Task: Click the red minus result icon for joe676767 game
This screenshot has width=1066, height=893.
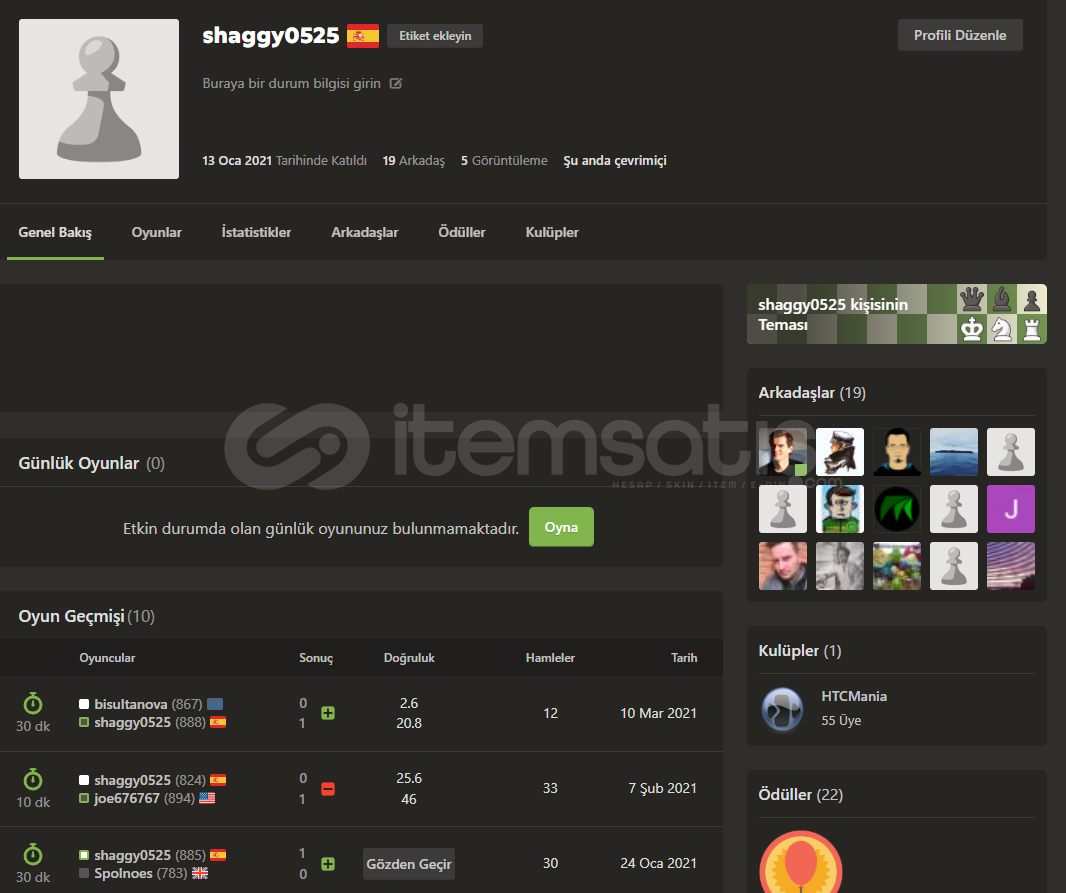Action: point(328,789)
